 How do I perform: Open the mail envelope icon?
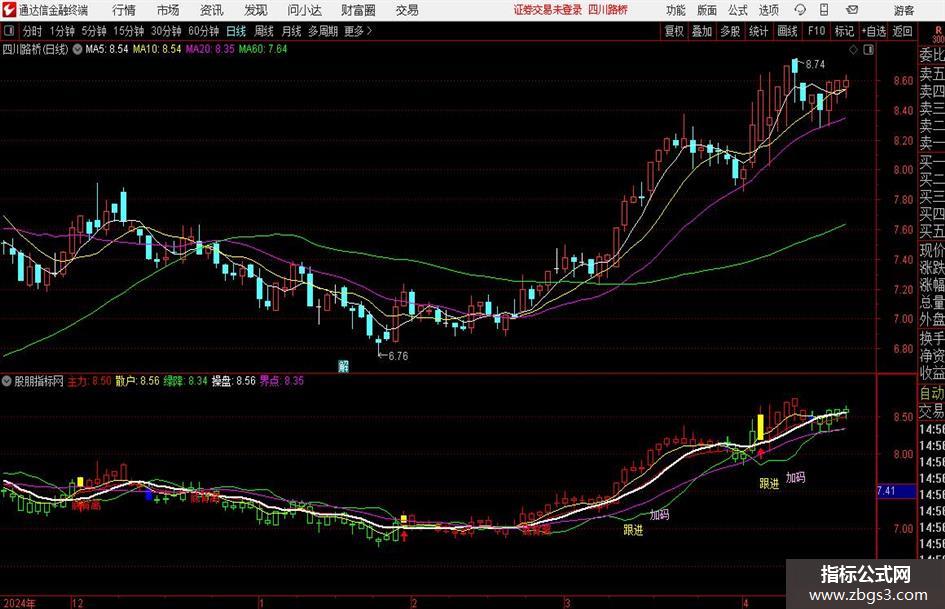[852, 10]
